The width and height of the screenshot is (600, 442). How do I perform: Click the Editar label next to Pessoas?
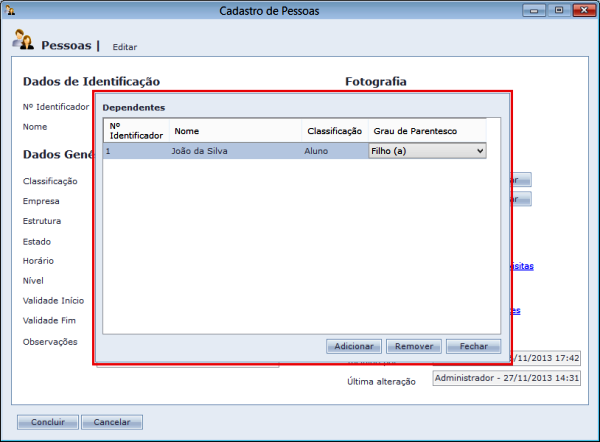[x=125, y=47]
